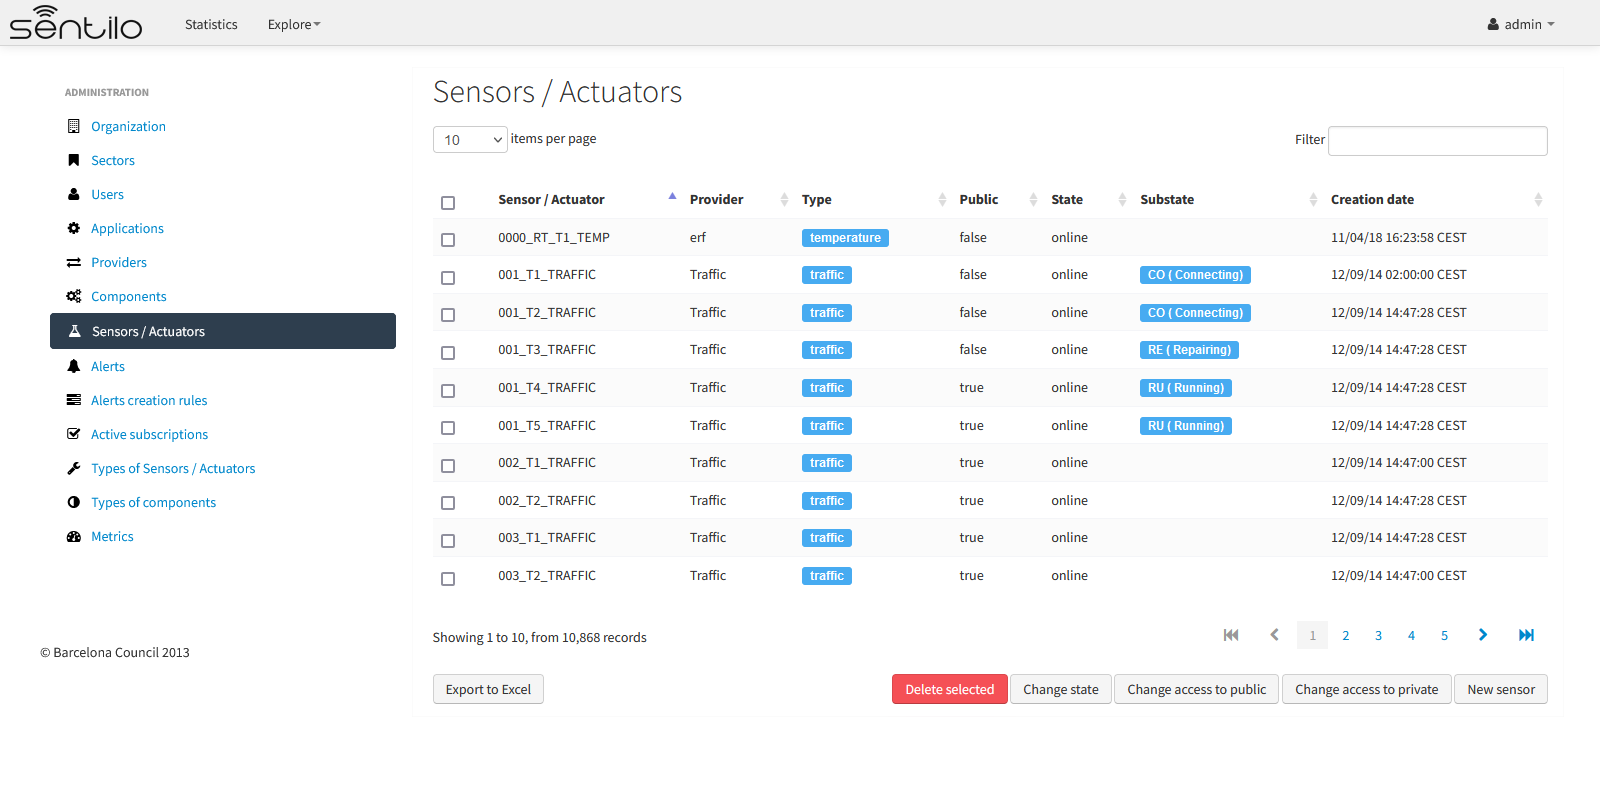Click the Applications gear icon
The width and height of the screenshot is (1600, 800).
pos(73,228)
